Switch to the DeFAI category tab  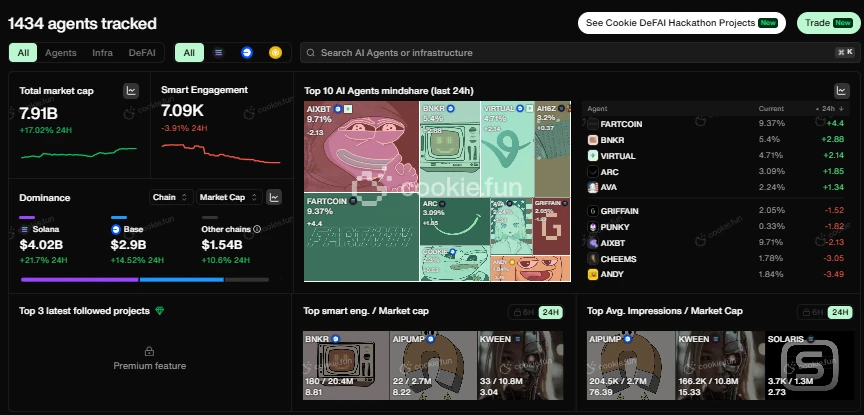point(142,52)
